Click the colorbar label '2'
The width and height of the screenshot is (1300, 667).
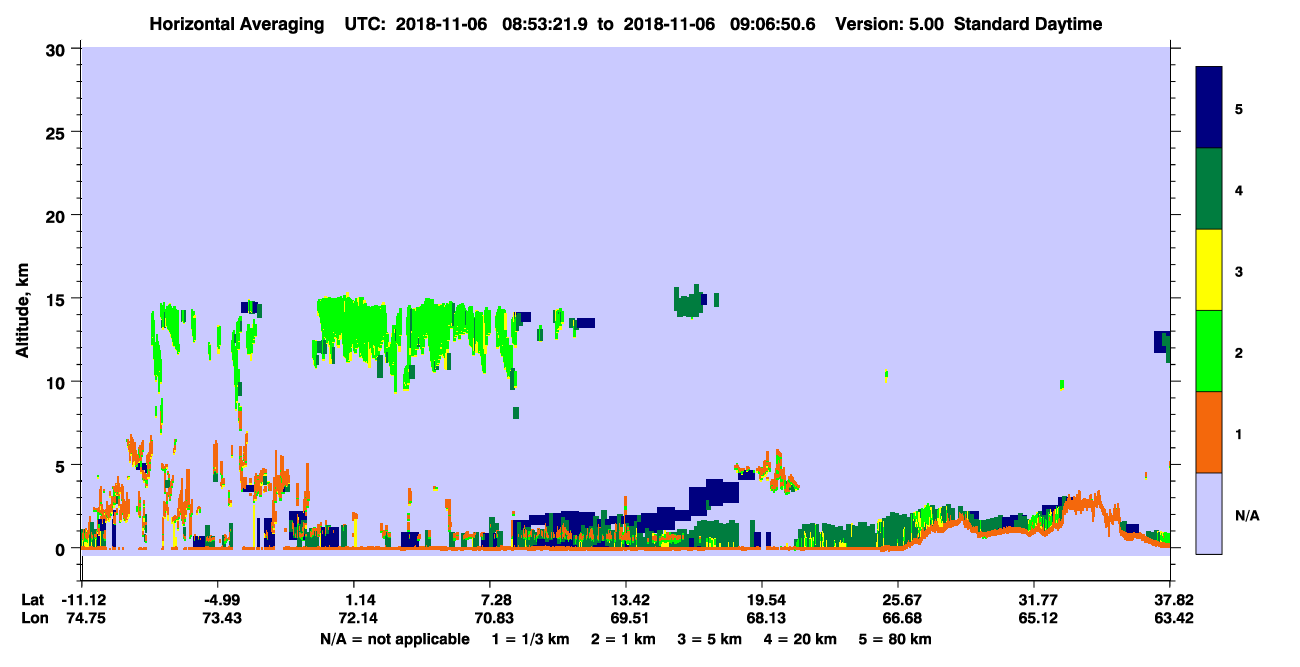pyautogui.click(x=1239, y=351)
